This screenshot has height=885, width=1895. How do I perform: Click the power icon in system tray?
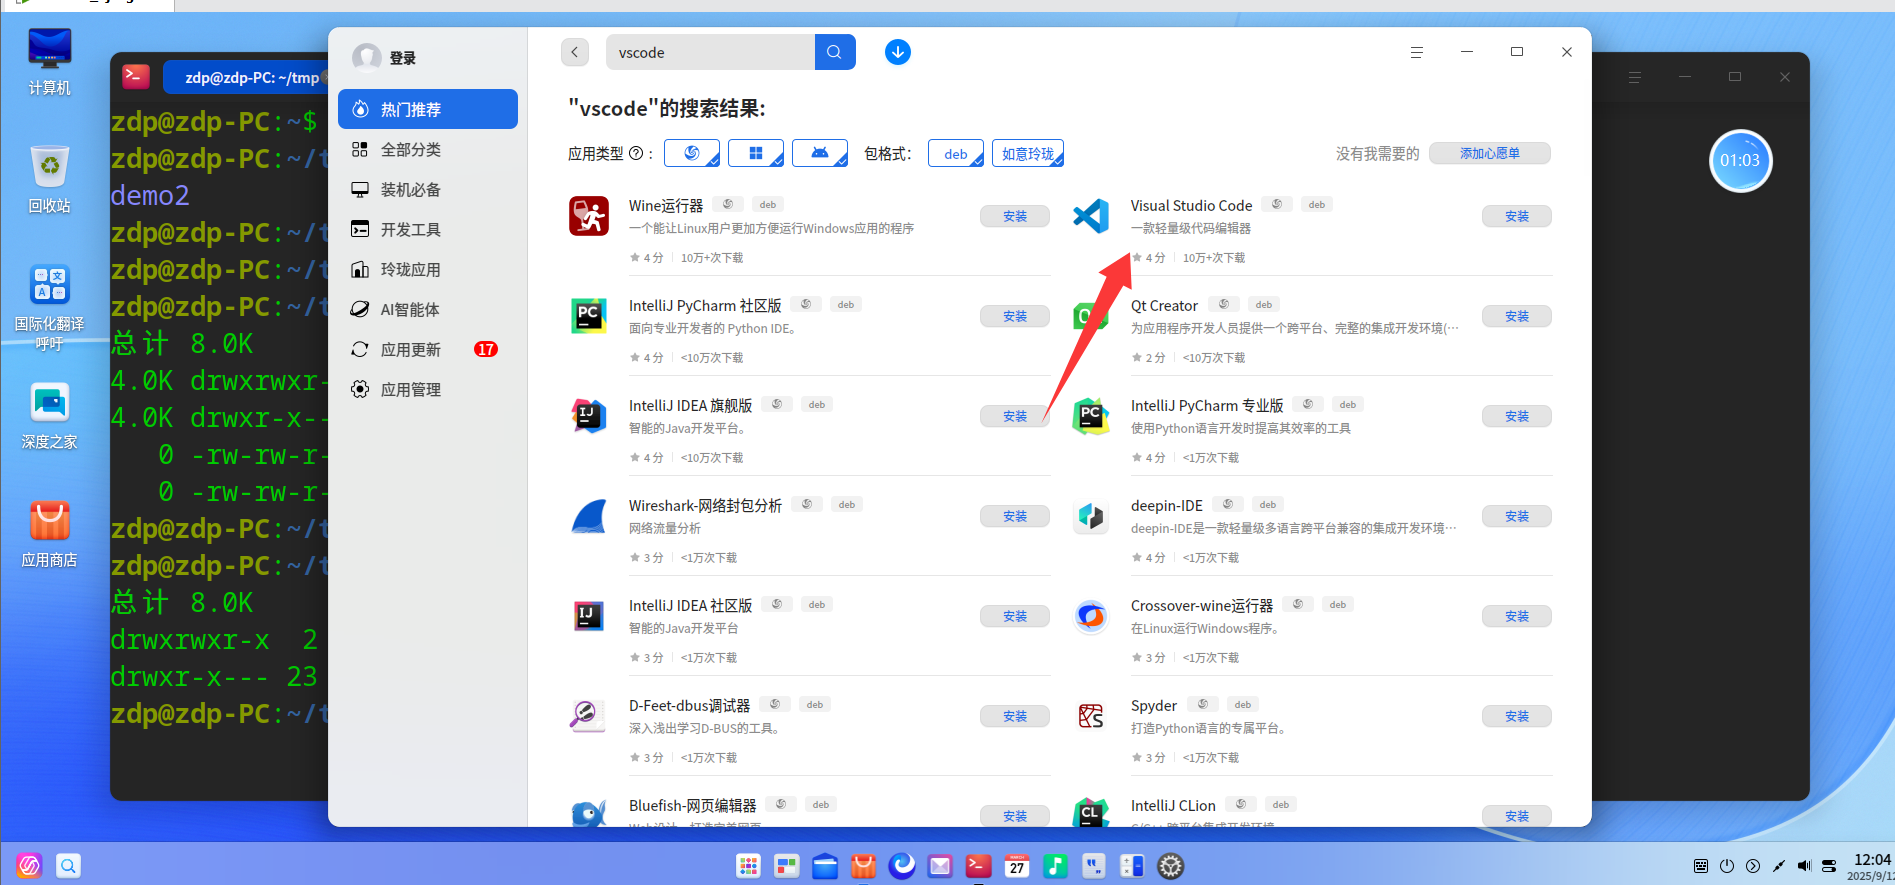click(x=1727, y=866)
